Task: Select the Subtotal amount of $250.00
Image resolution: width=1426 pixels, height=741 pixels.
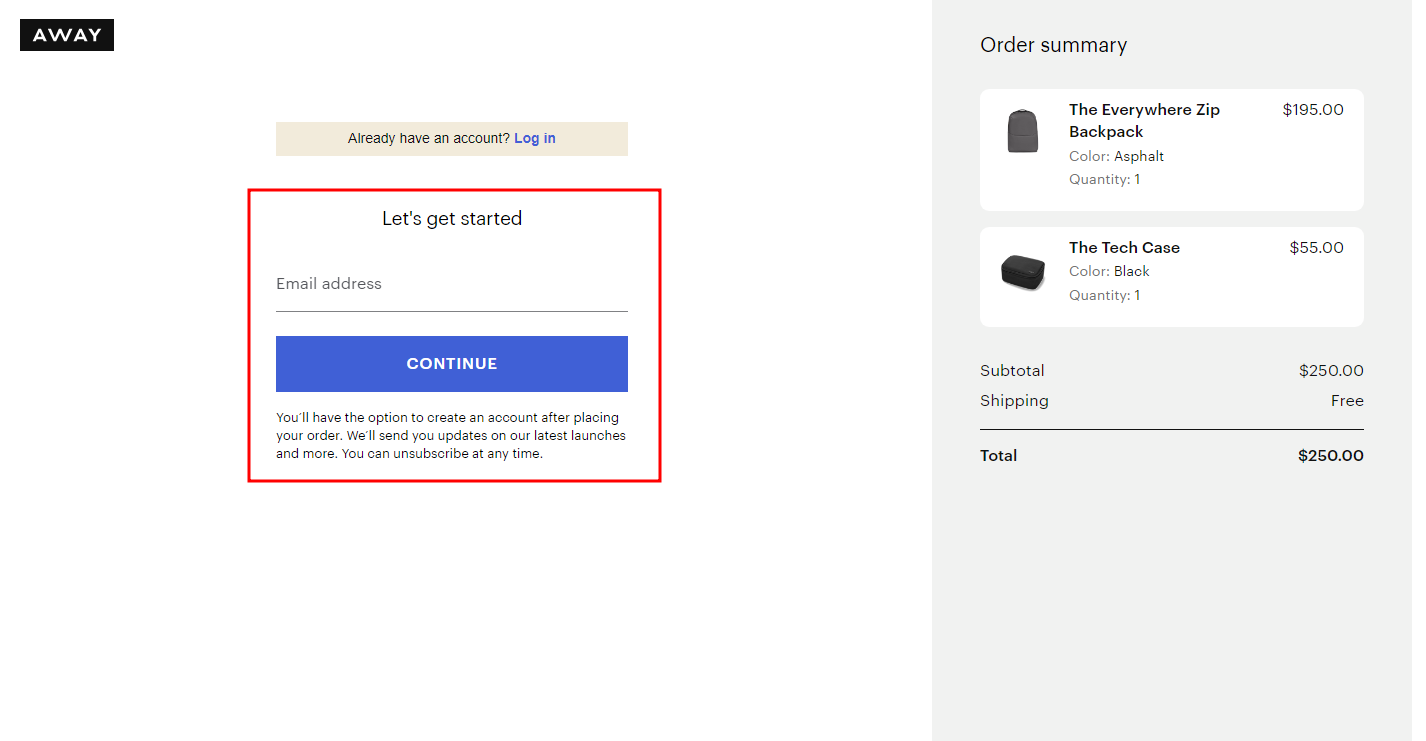Action: 1331,370
